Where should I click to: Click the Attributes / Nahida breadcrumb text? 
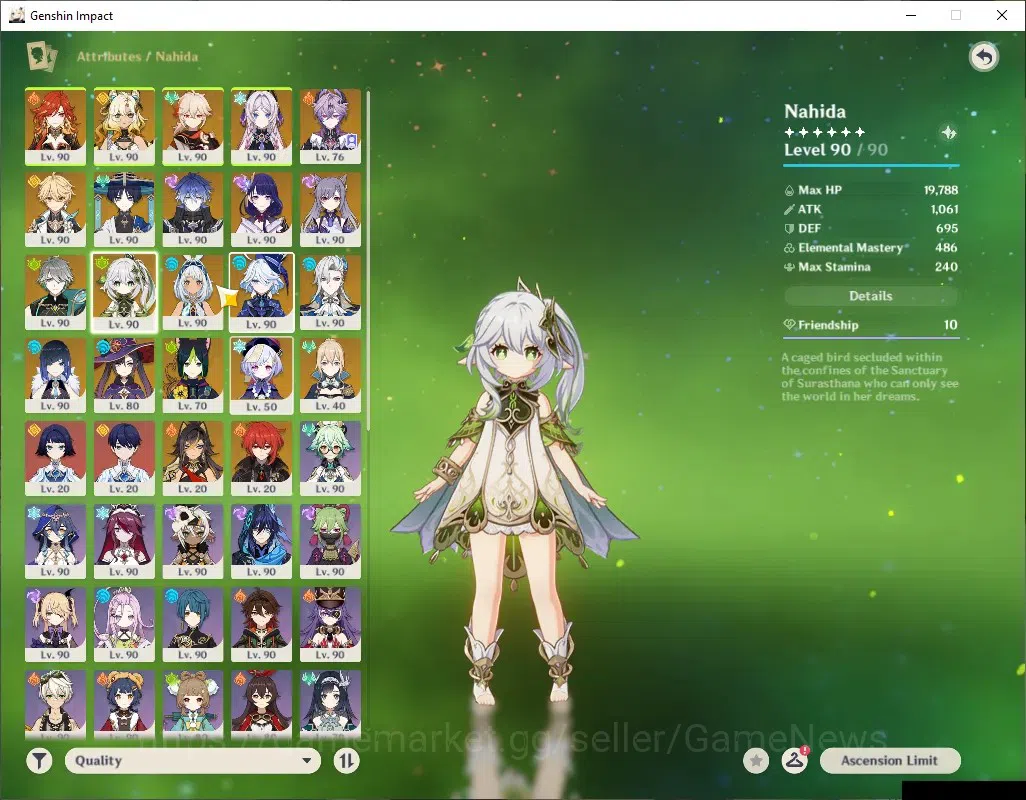[x=137, y=56]
